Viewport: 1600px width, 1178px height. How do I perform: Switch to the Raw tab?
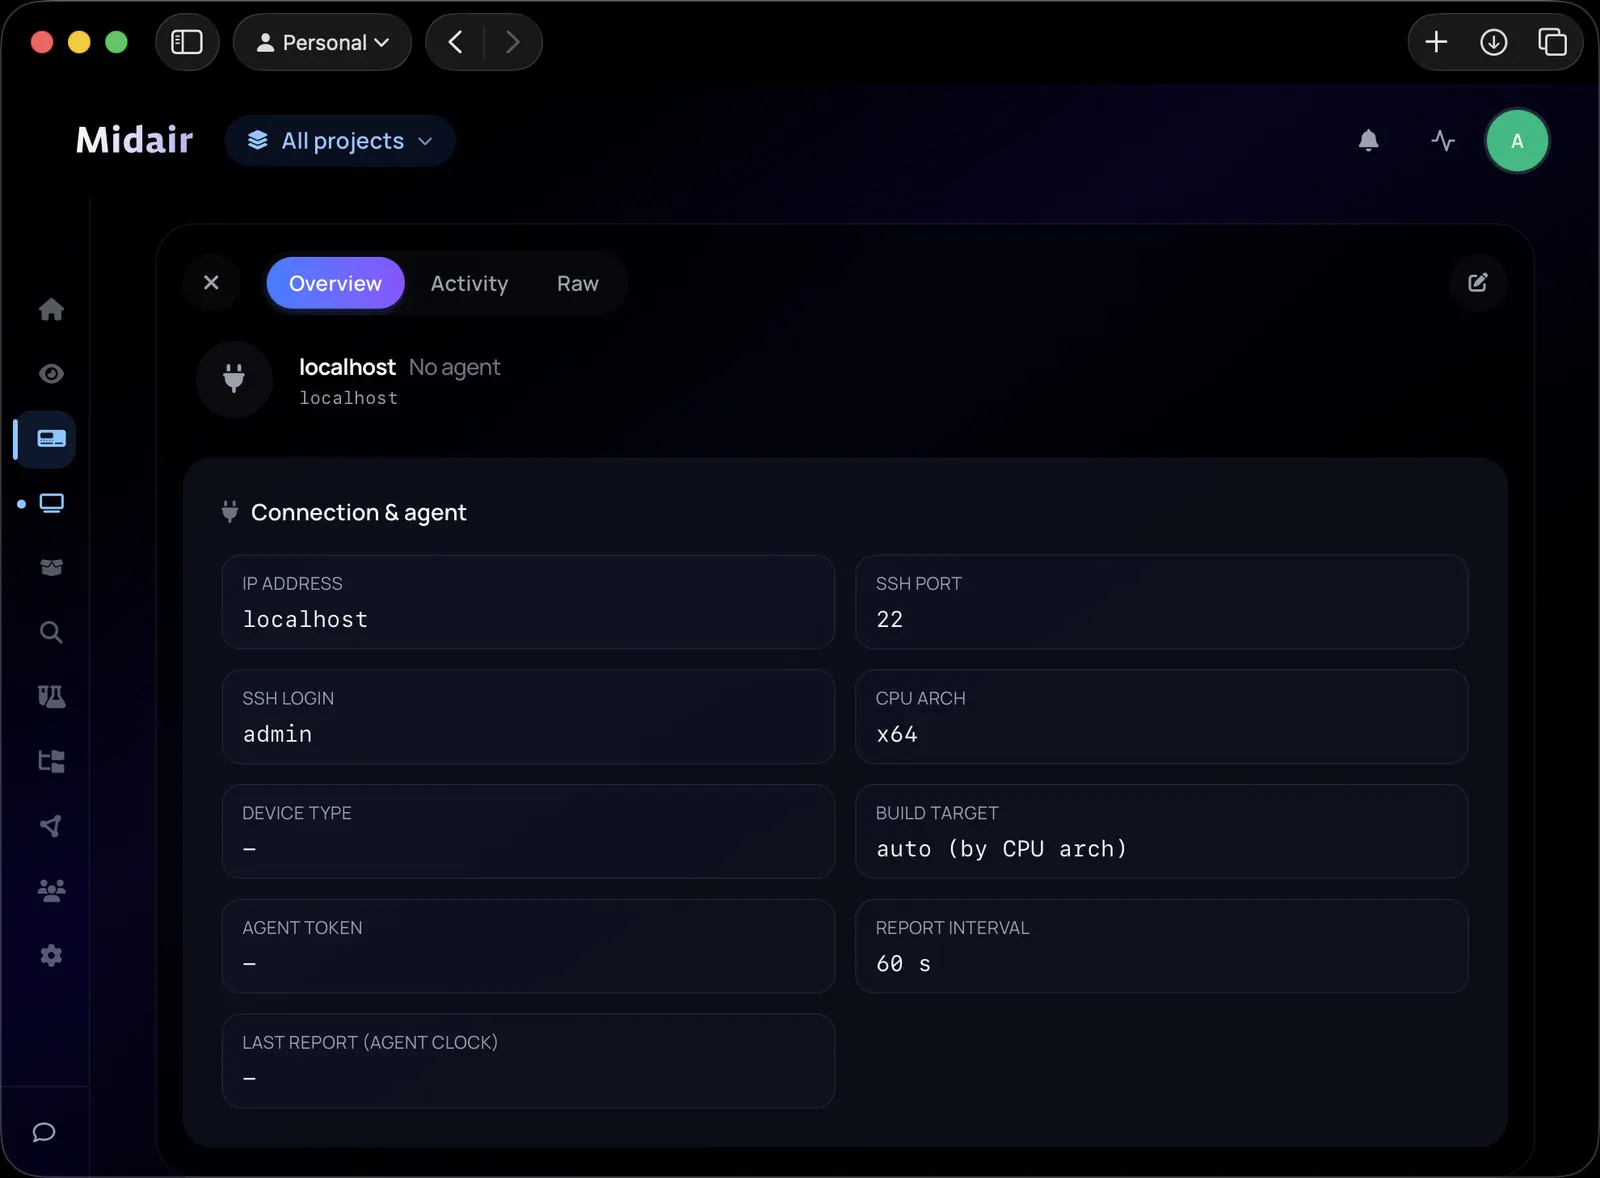pos(578,283)
